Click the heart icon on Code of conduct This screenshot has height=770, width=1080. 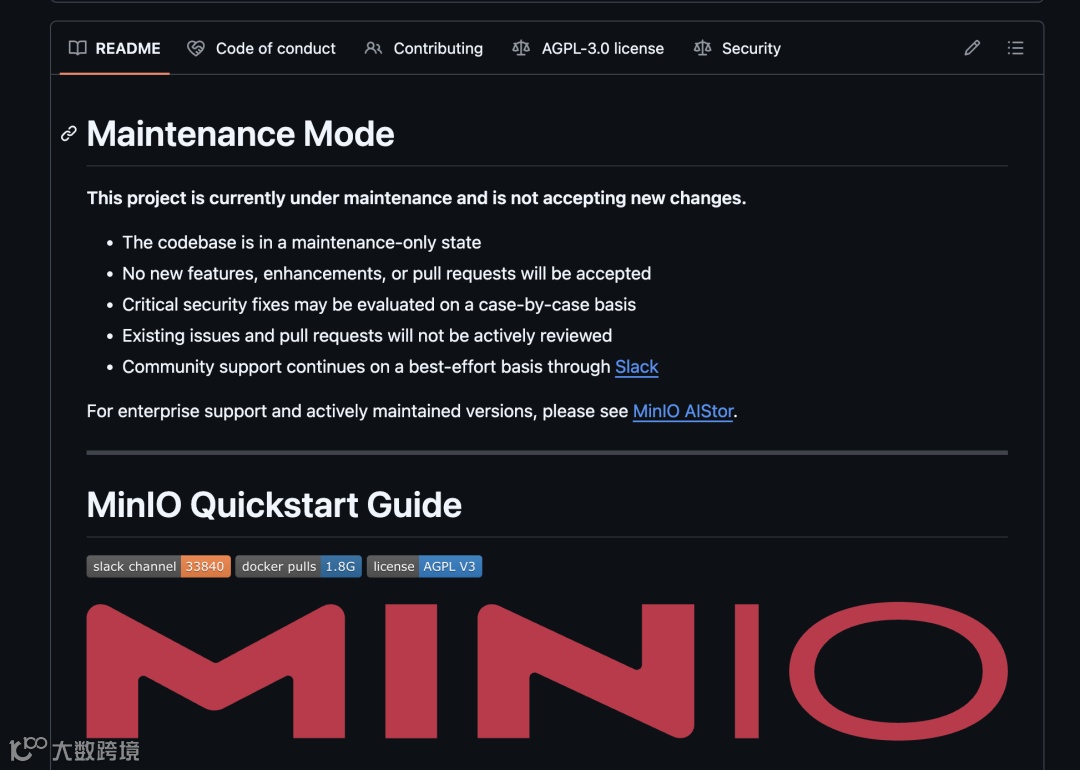[x=196, y=48]
